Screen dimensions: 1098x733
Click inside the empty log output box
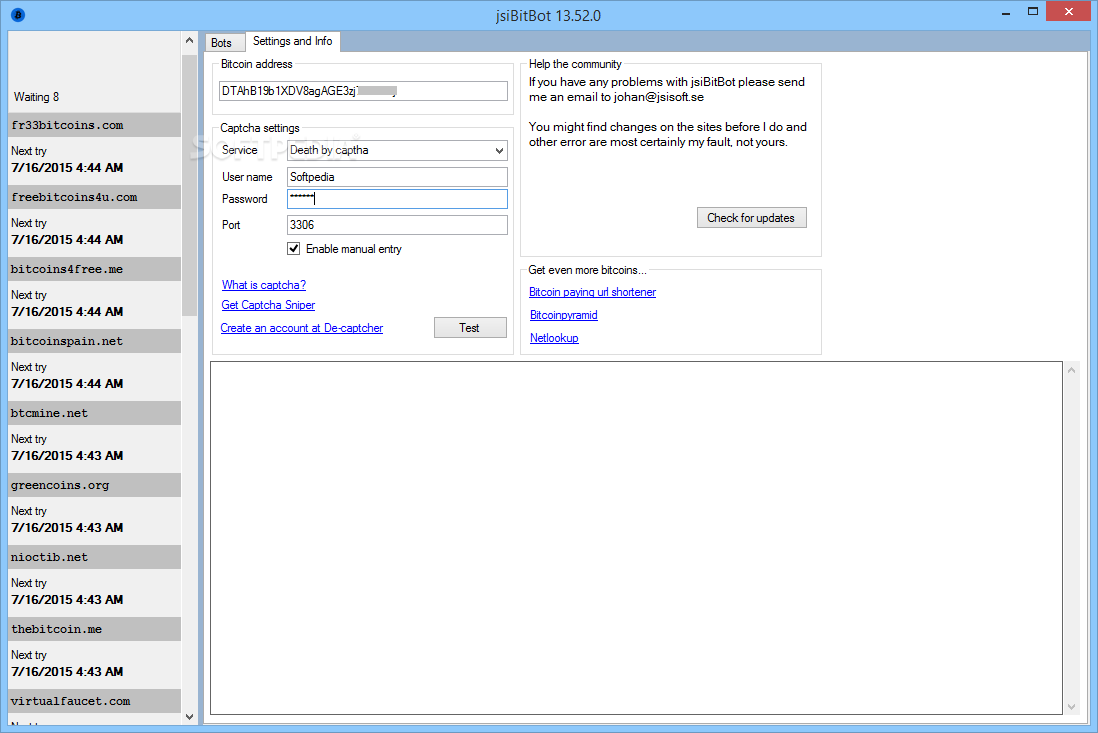coord(637,538)
